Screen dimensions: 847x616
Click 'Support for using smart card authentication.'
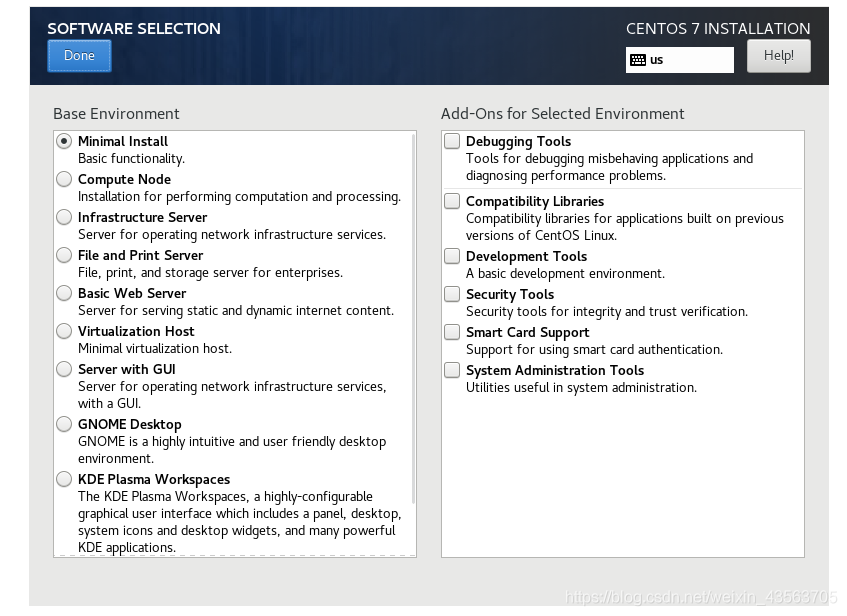click(594, 350)
